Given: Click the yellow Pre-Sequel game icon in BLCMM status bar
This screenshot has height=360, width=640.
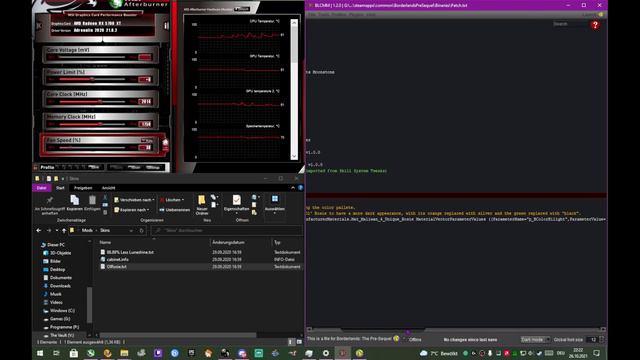Looking at the screenshot, I should 396,338.
